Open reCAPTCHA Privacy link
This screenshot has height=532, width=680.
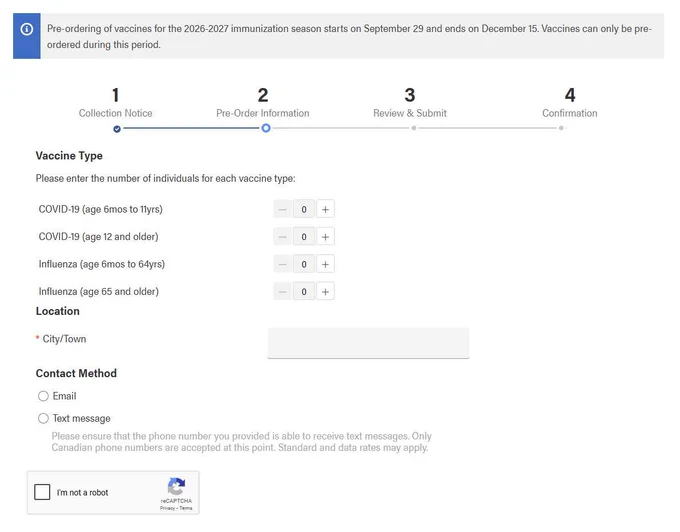pyautogui.click(x=166, y=508)
